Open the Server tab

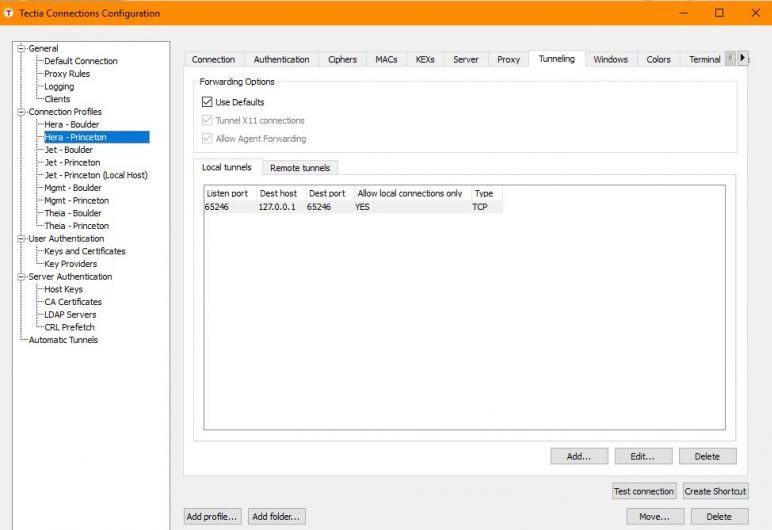pyautogui.click(x=466, y=59)
